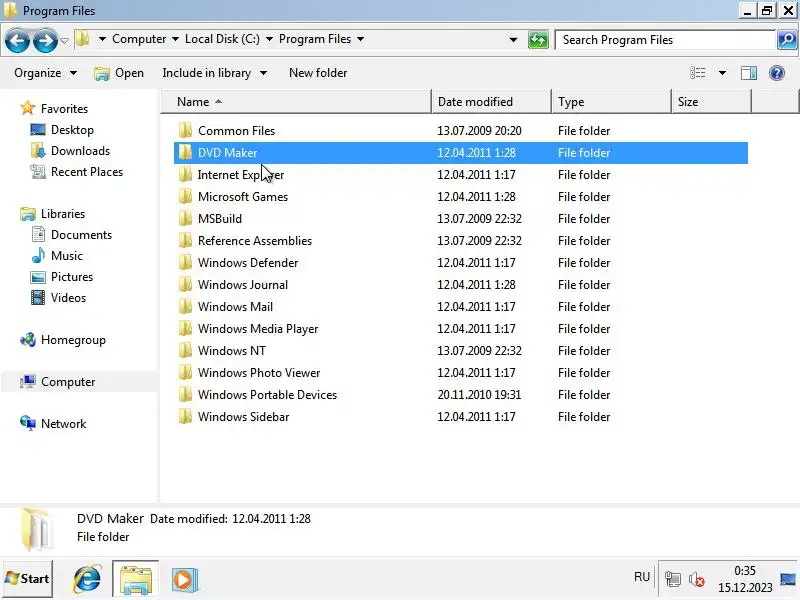
Task: Focus the Search Program Files field
Action: click(665, 40)
